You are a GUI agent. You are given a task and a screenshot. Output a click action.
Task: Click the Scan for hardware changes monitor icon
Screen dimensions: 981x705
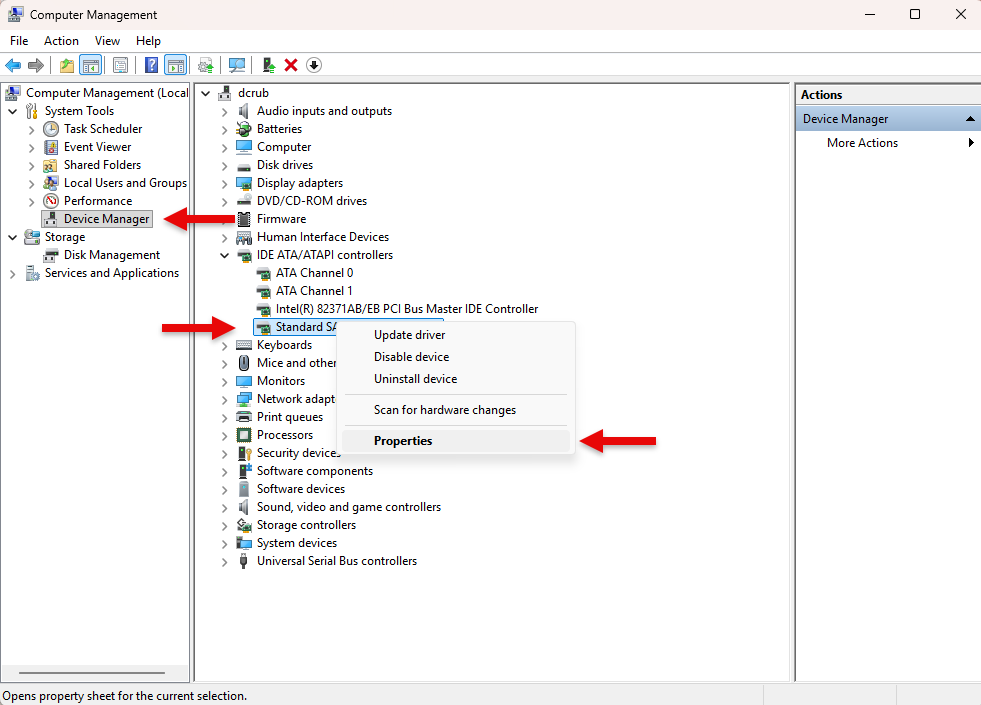[x=236, y=65]
